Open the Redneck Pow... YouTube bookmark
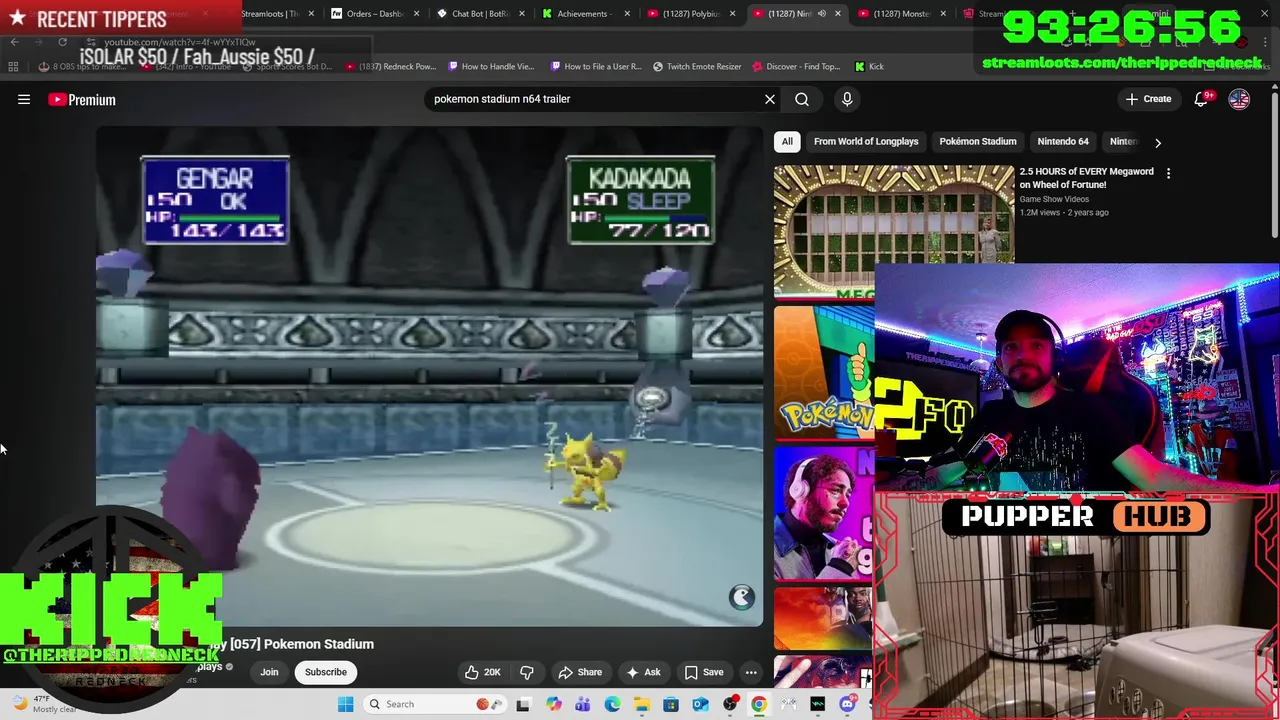The width and height of the screenshot is (1280, 720). coord(391,66)
